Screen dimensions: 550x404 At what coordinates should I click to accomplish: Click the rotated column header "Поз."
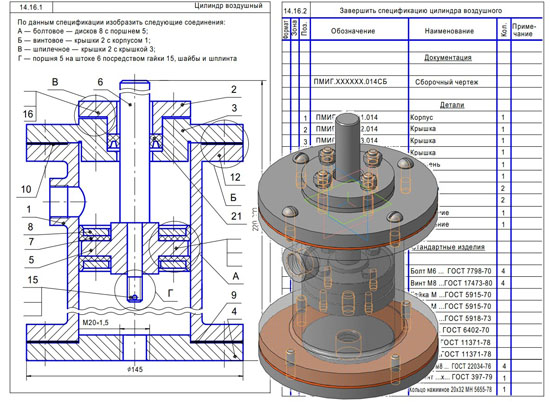tap(304, 28)
